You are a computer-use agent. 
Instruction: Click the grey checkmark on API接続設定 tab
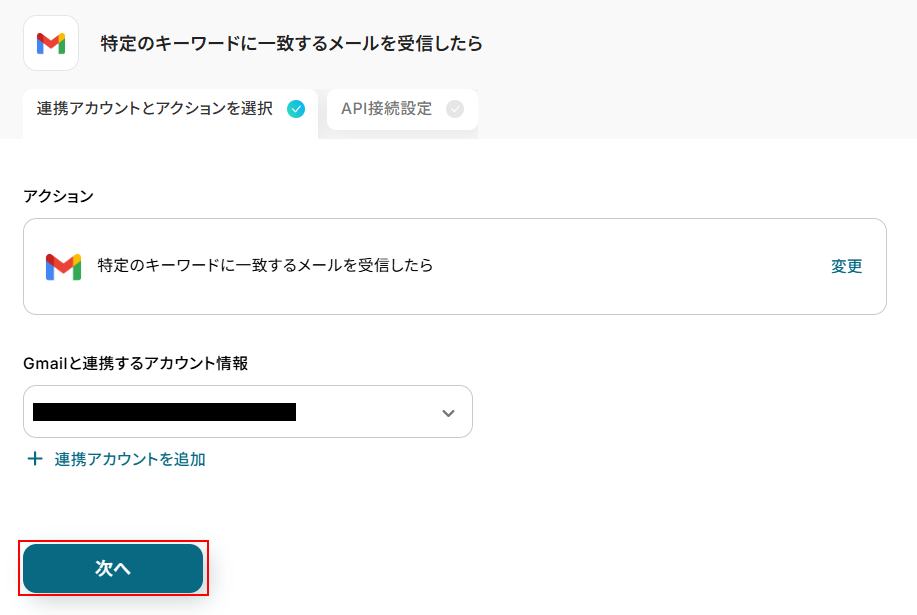click(455, 109)
